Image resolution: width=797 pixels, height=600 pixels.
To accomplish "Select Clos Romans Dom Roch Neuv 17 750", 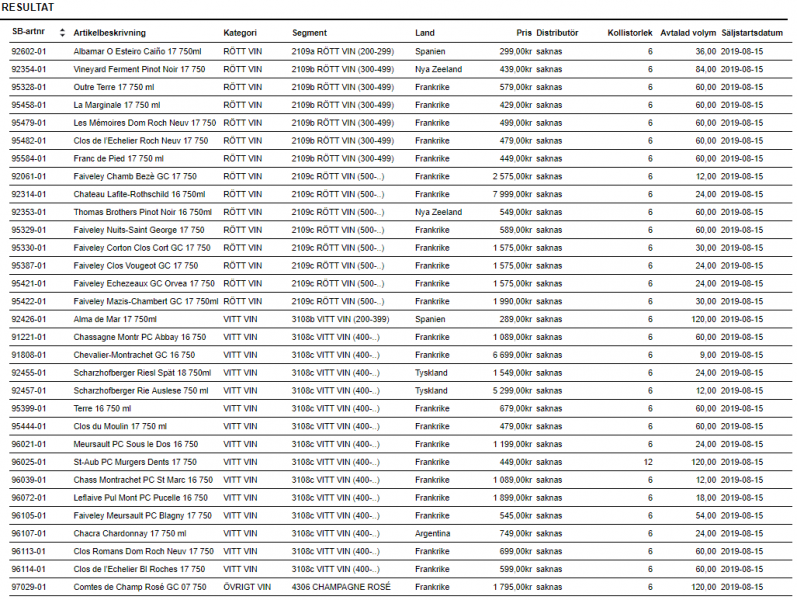I will point(143,551).
